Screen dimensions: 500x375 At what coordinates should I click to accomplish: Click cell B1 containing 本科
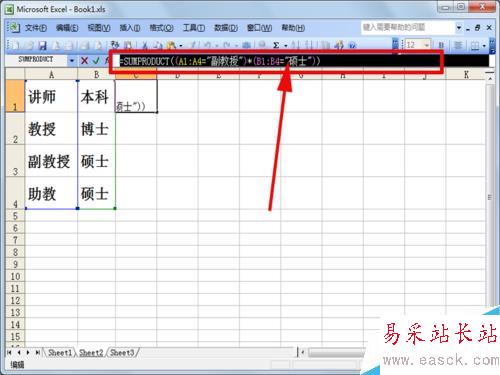point(96,96)
